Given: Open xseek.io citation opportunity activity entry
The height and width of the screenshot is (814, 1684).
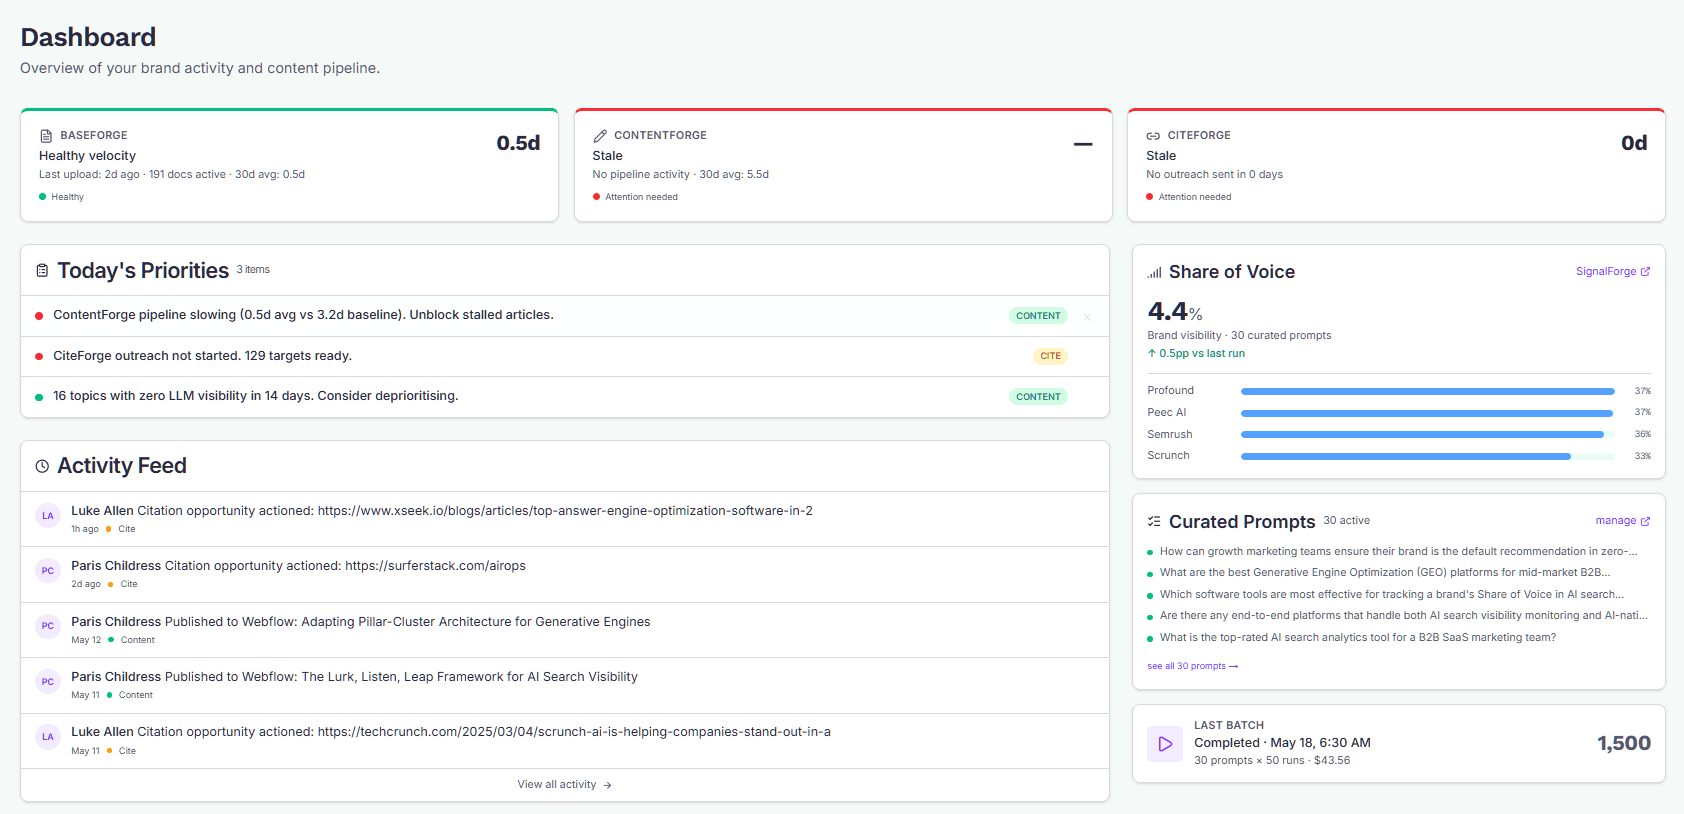Looking at the screenshot, I should click(565, 519).
